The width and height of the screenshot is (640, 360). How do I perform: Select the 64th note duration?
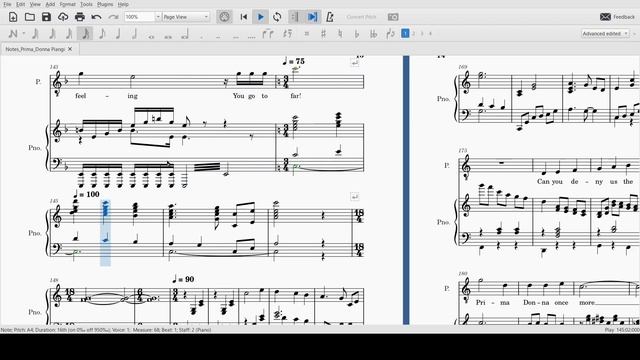(x=52, y=34)
